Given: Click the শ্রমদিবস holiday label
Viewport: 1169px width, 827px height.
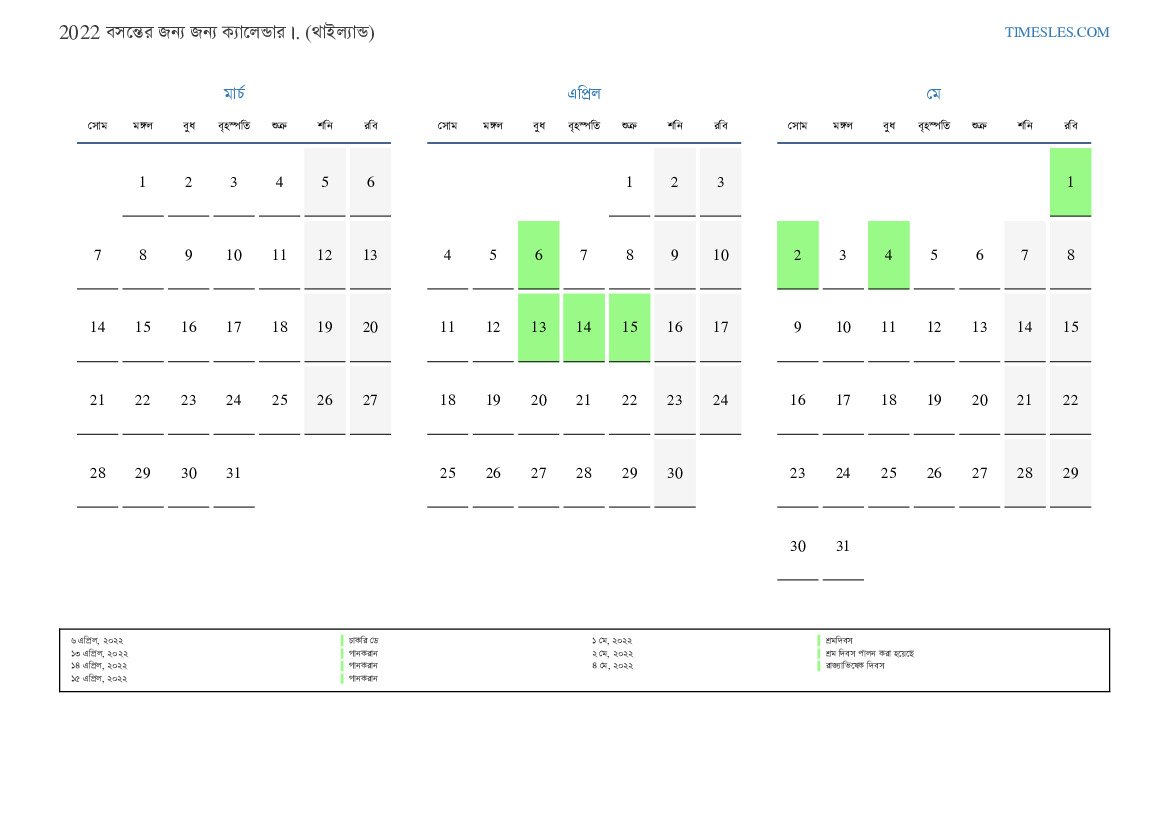Looking at the screenshot, I should [x=839, y=641].
